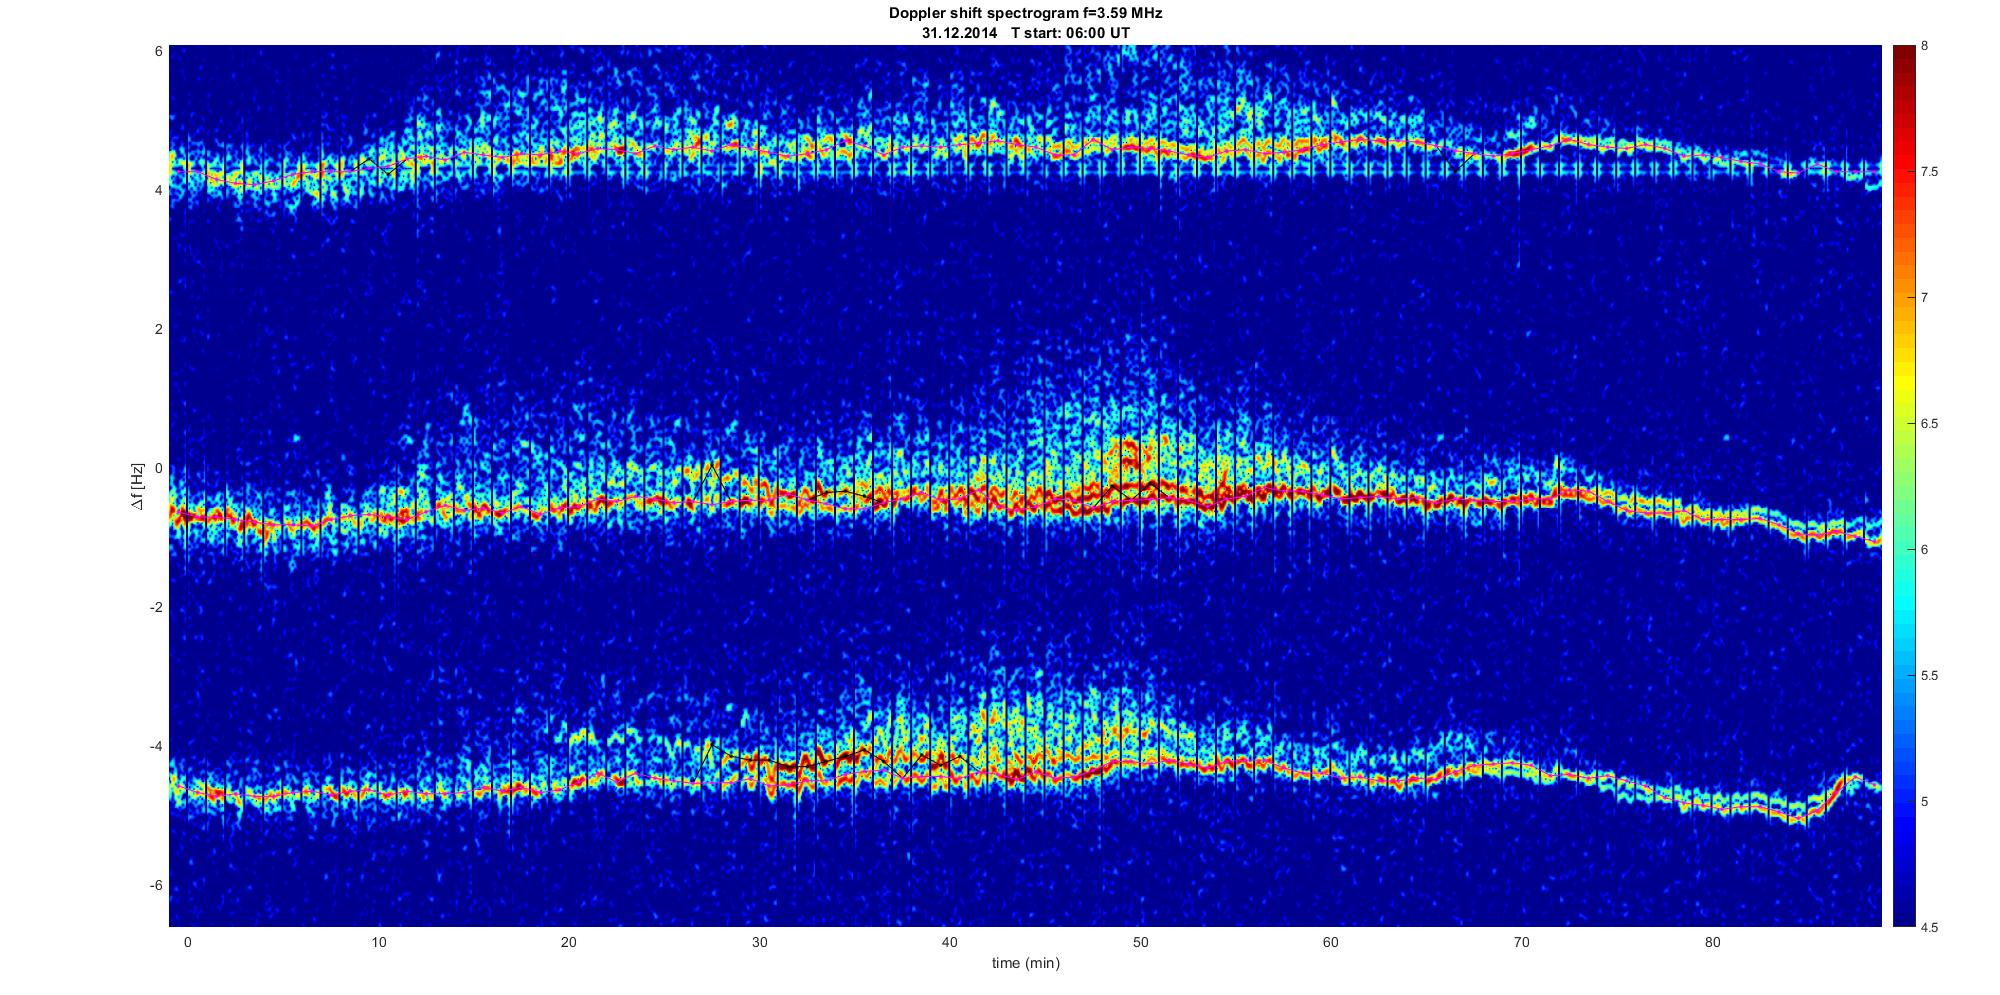Click the x-axis tick label 10
The image size is (2000, 995).
pyautogui.click(x=378, y=942)
